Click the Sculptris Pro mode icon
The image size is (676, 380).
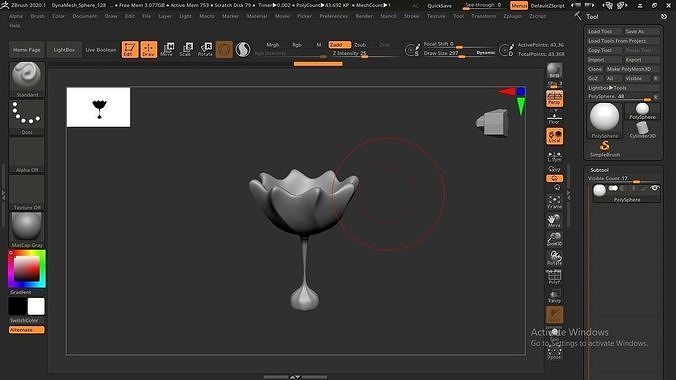click(243, 49)
